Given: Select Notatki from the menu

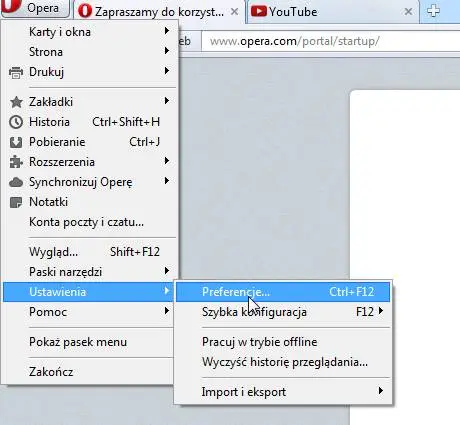Looking at the screenshot, I should tap(90, 202).
